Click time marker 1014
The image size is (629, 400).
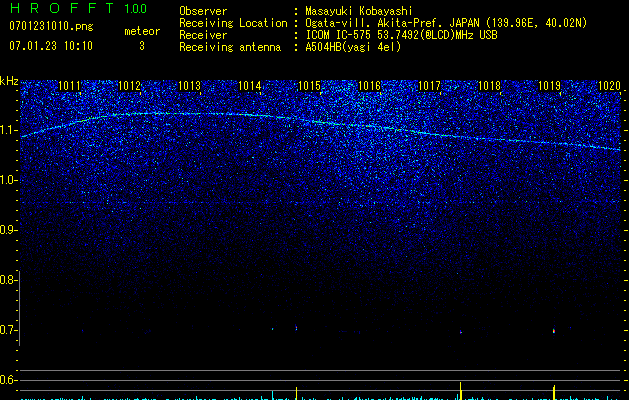[x=250, y=86]
